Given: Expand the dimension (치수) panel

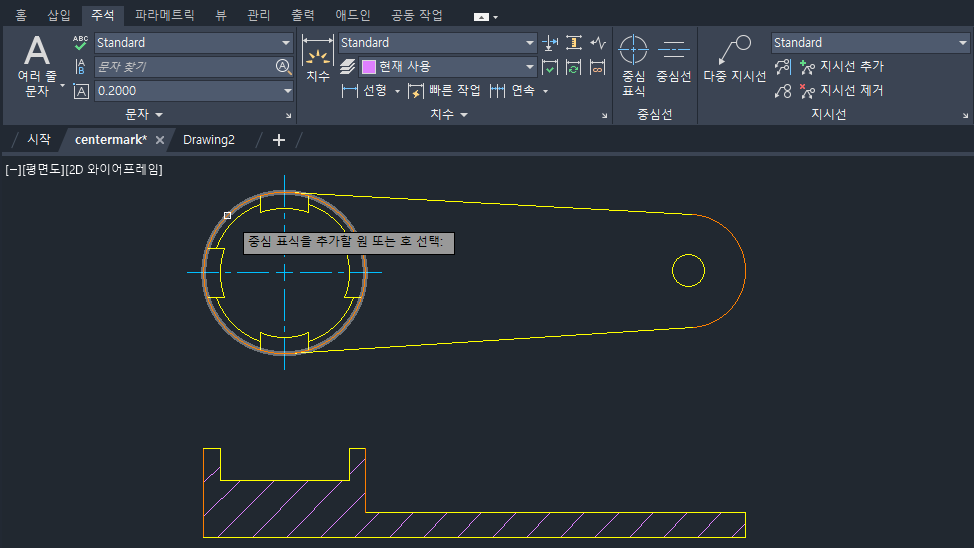Looking at the screenshot, I should tap(448, 114).
